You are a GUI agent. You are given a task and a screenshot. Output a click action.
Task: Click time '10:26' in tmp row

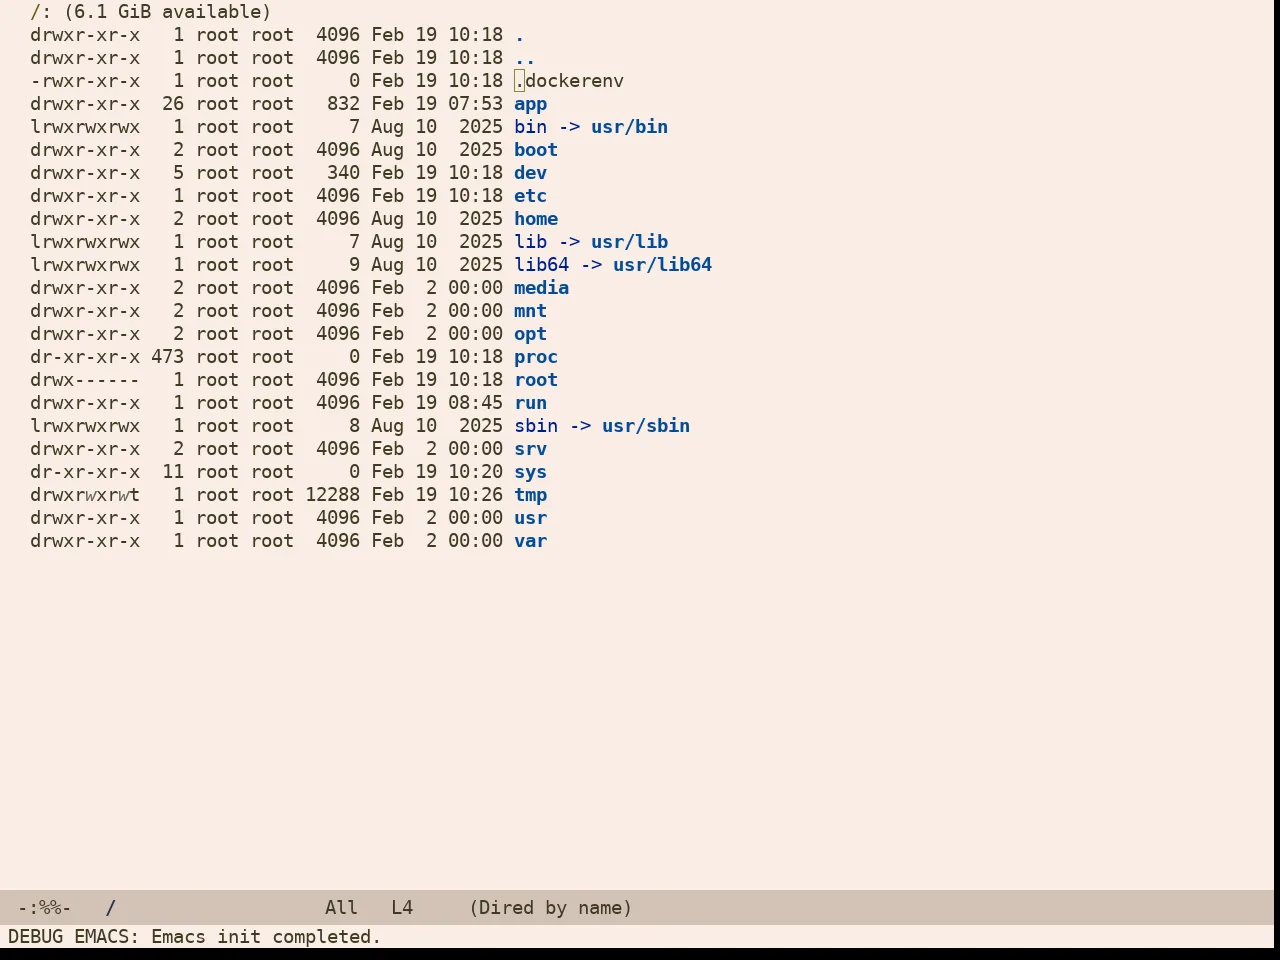[475, 495]
